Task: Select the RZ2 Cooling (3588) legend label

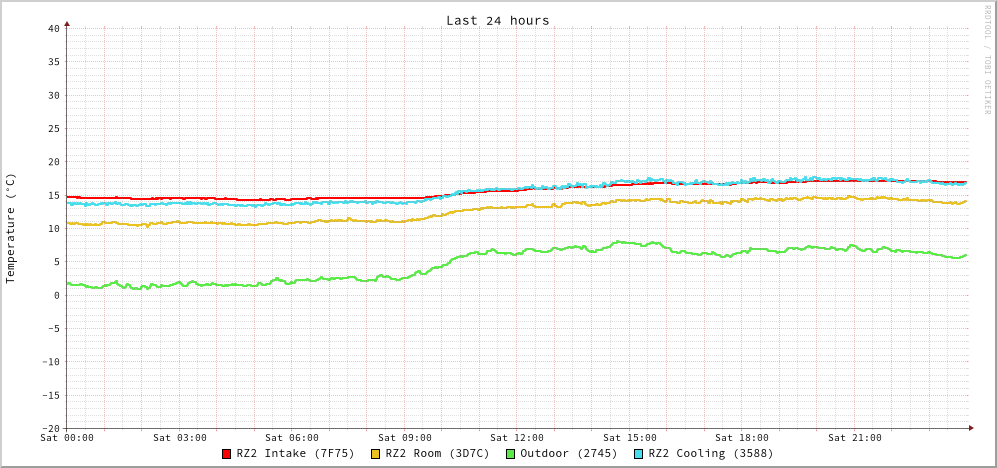Action: click(710, 453)
